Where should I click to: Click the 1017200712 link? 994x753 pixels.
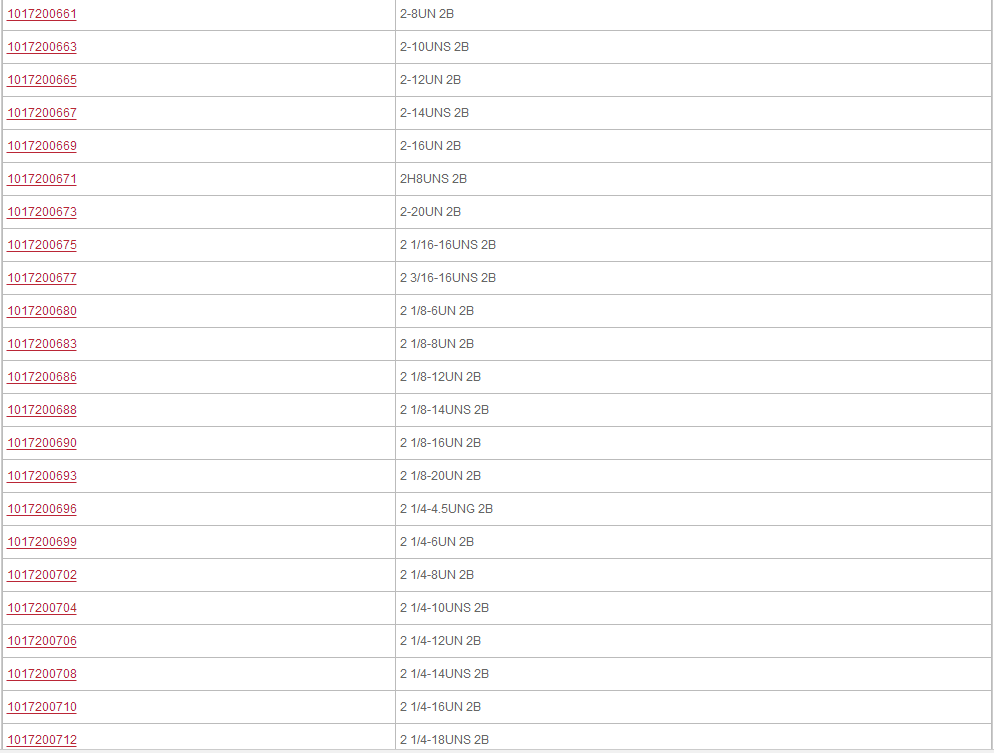tap(42, 739)
